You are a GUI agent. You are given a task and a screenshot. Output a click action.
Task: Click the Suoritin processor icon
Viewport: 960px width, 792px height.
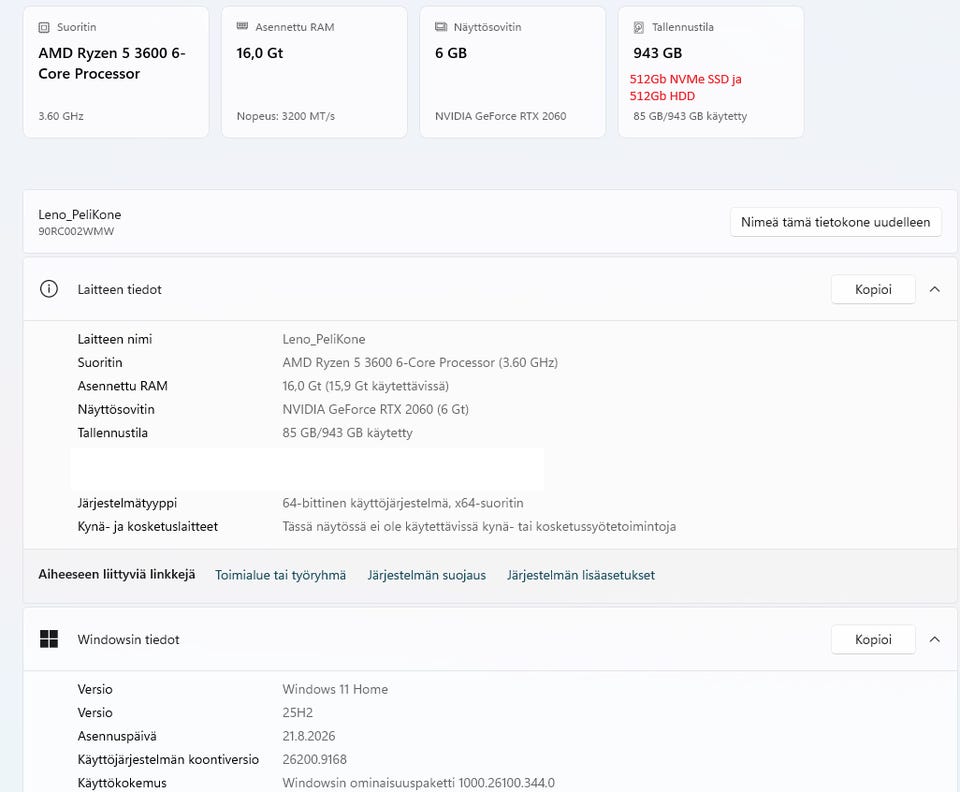[43, 27]
